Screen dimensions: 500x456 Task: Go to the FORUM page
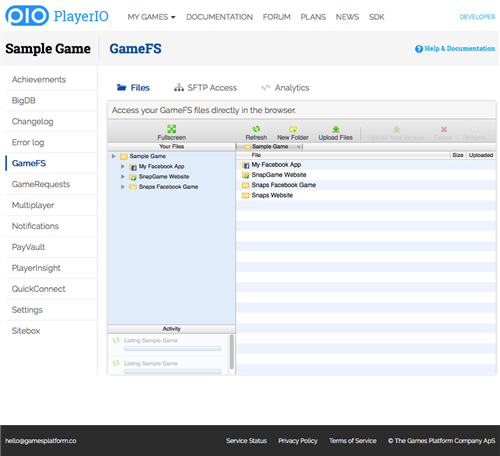[x=277, y=17]
